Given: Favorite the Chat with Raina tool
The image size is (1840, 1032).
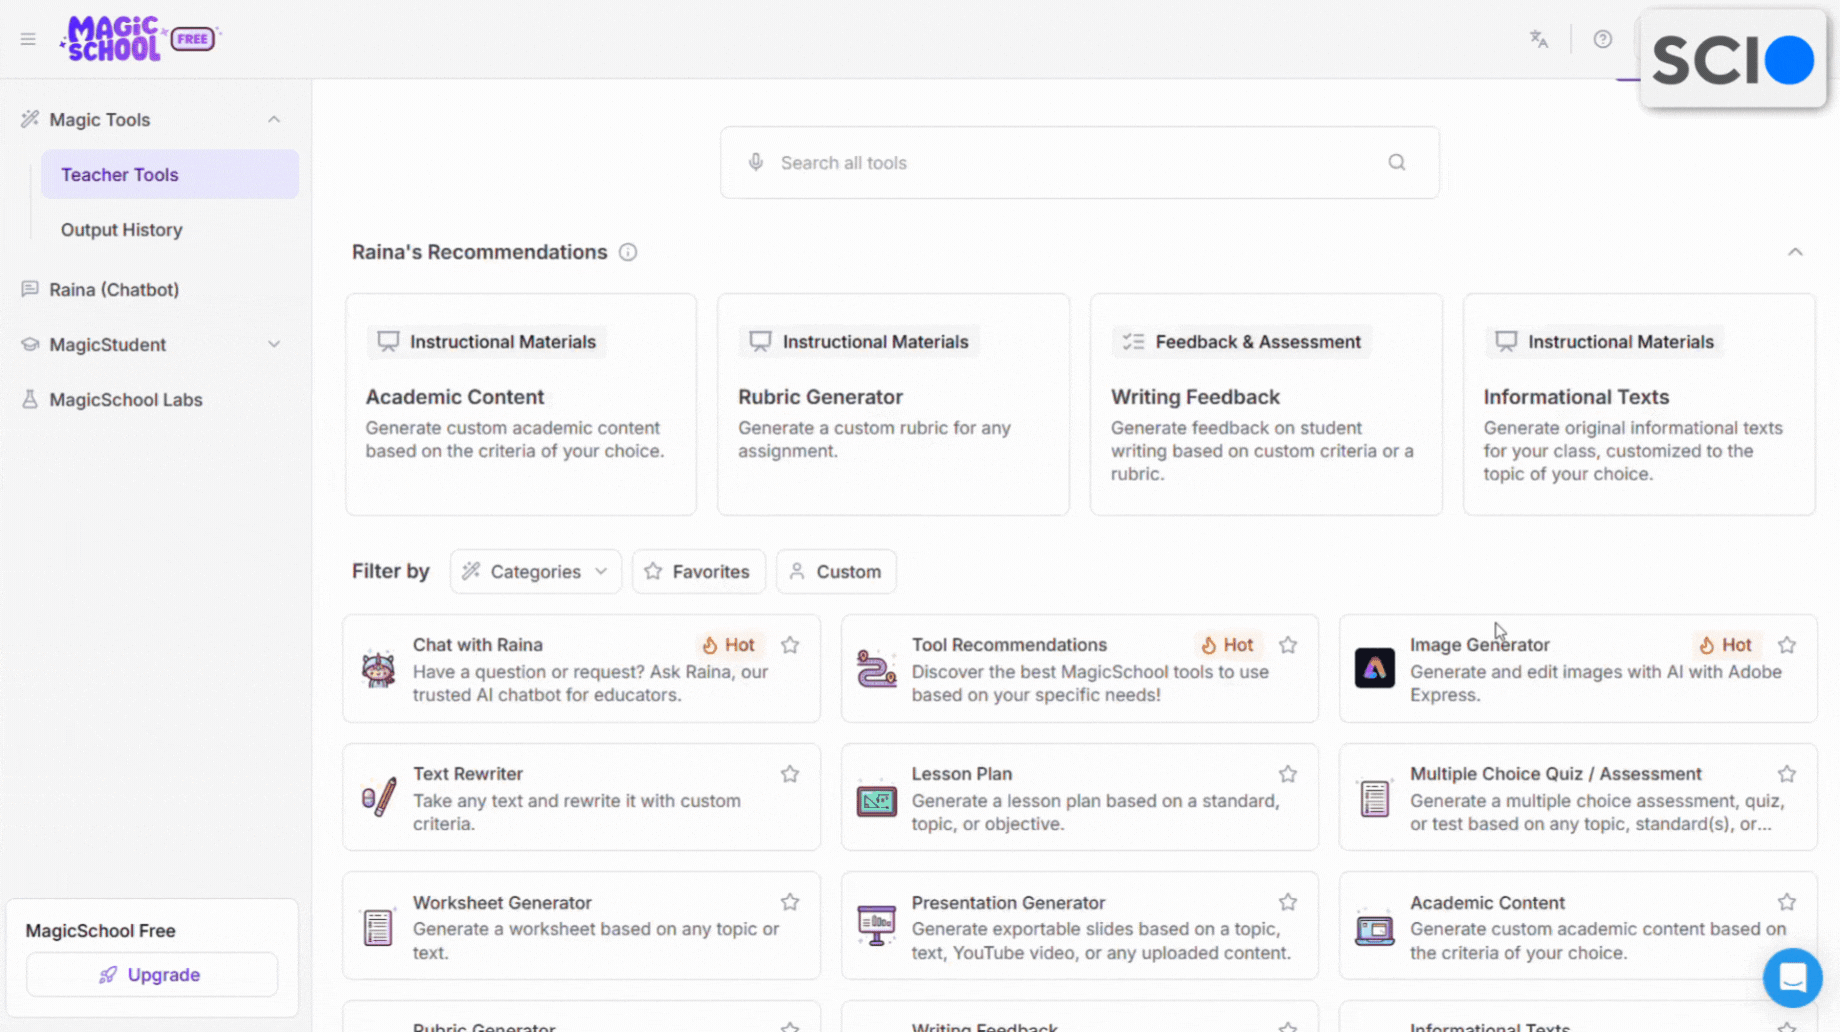Looking at the screenshot, I should click(790, 645).
